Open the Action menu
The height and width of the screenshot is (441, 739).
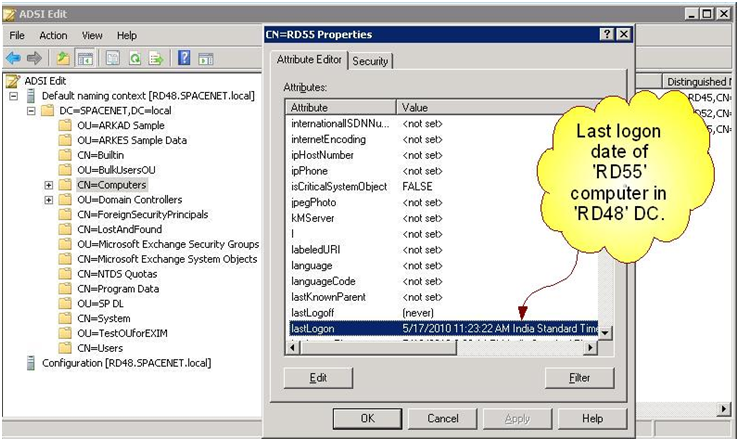(53, 35)
